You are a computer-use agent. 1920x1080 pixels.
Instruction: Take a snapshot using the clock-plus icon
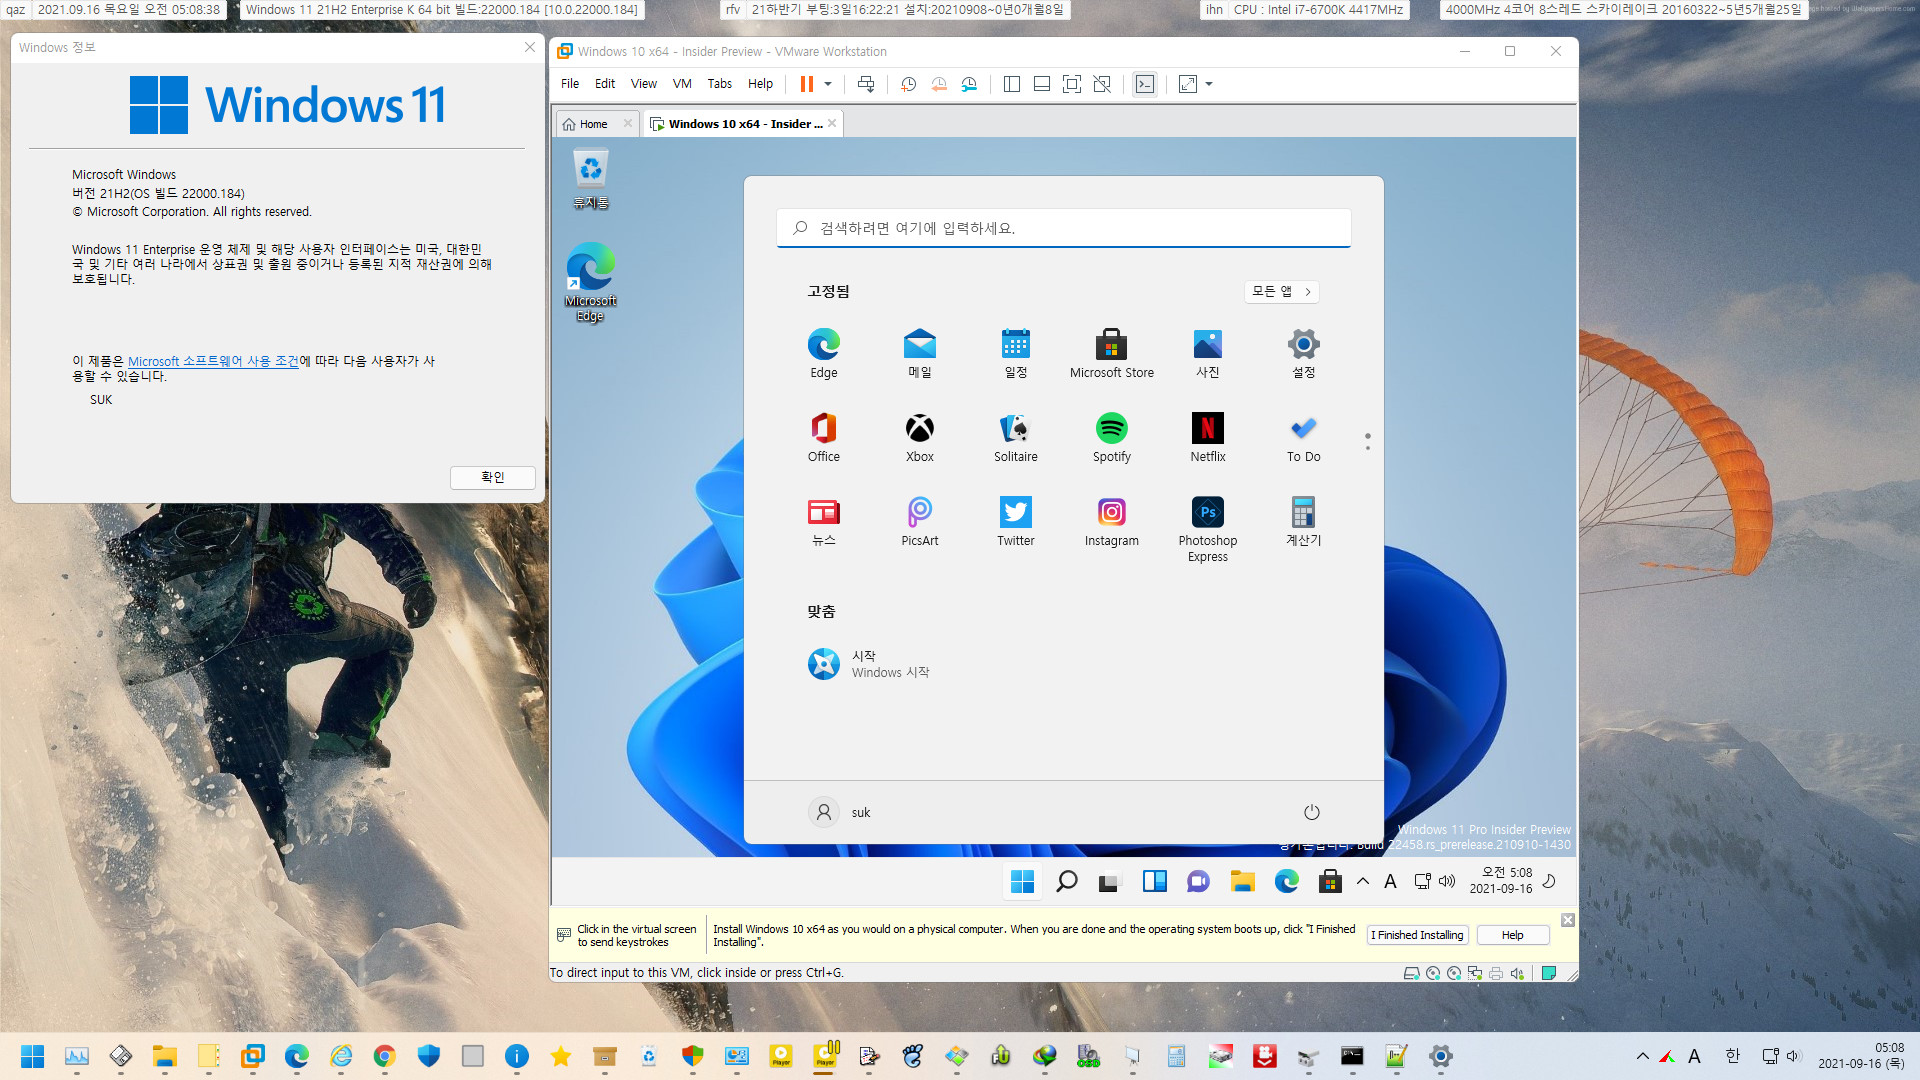[x=908, y=84]
